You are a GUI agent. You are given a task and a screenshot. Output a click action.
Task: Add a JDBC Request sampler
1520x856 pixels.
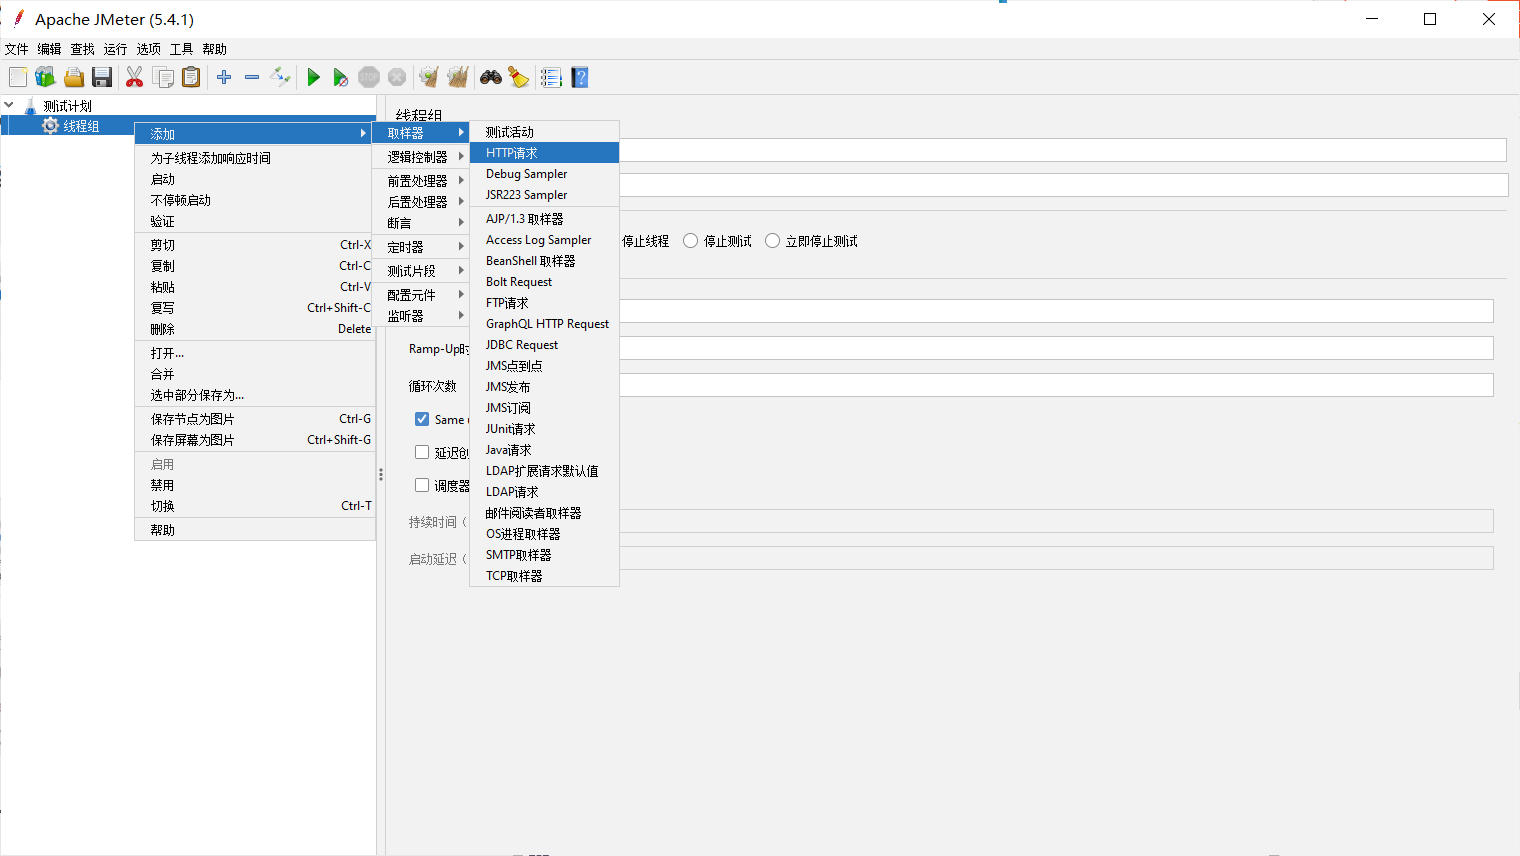[544, 345]
